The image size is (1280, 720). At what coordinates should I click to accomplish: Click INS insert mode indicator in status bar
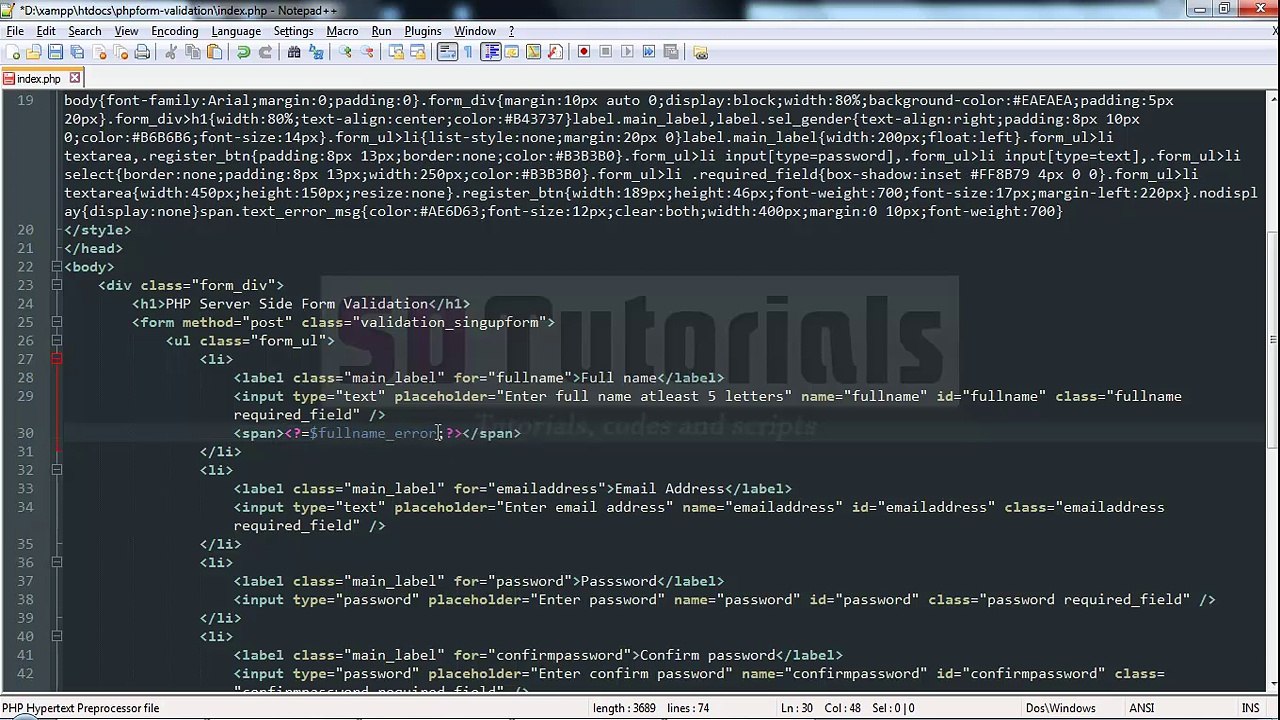point(1250,708)
